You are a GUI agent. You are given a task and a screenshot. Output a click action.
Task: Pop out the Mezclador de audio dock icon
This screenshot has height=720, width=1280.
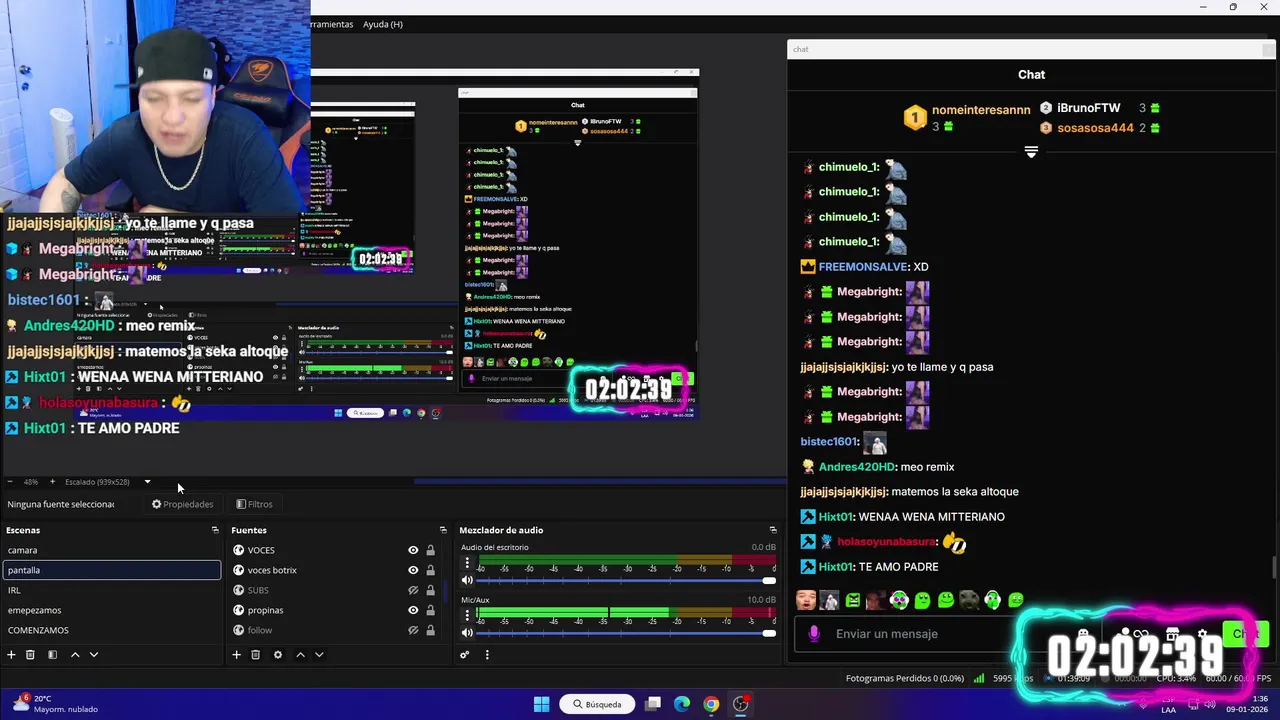click(x=773, y=530)
